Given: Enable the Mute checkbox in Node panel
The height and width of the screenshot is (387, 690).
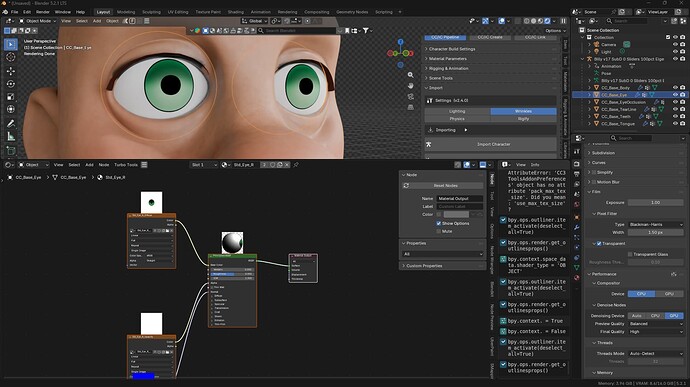Looking at the screenshot, I should tap(439, 231).
